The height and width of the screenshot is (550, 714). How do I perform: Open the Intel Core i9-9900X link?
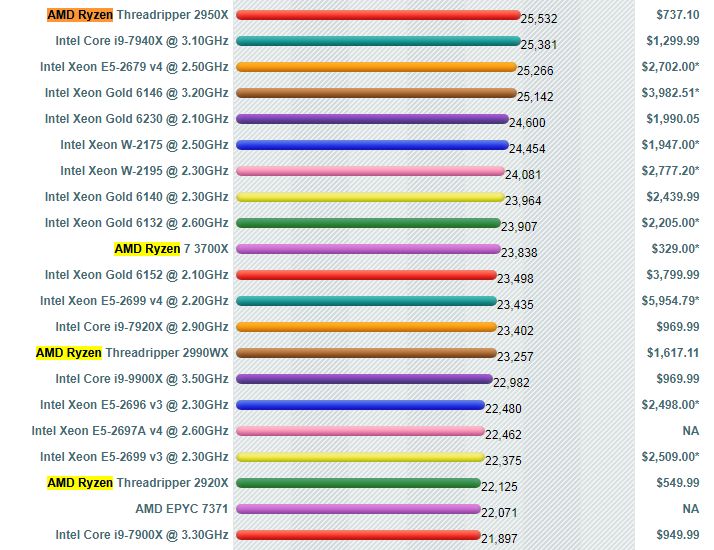tap(142, 379)
